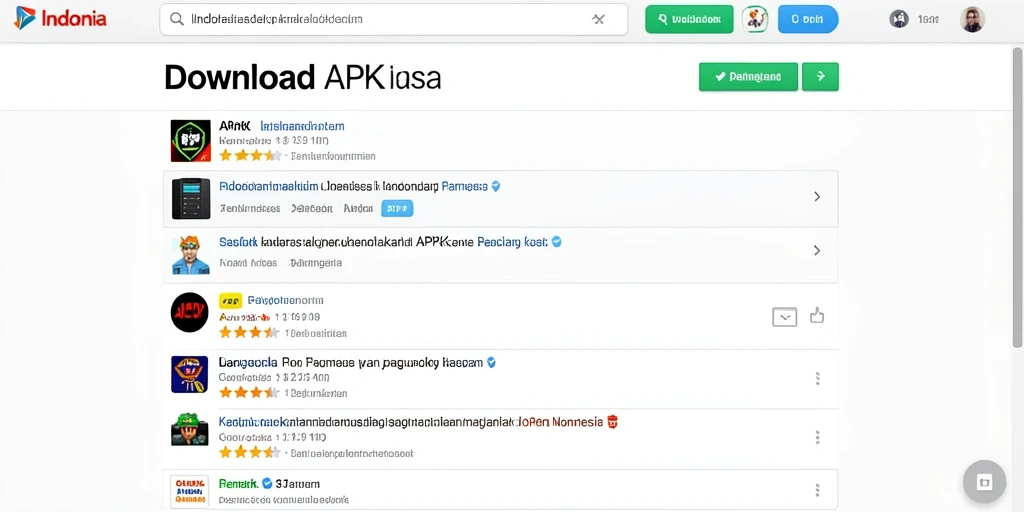Open the black circle app icon with red text
Viewport: 1024px width, 512px height.
(x=189, y=312)
